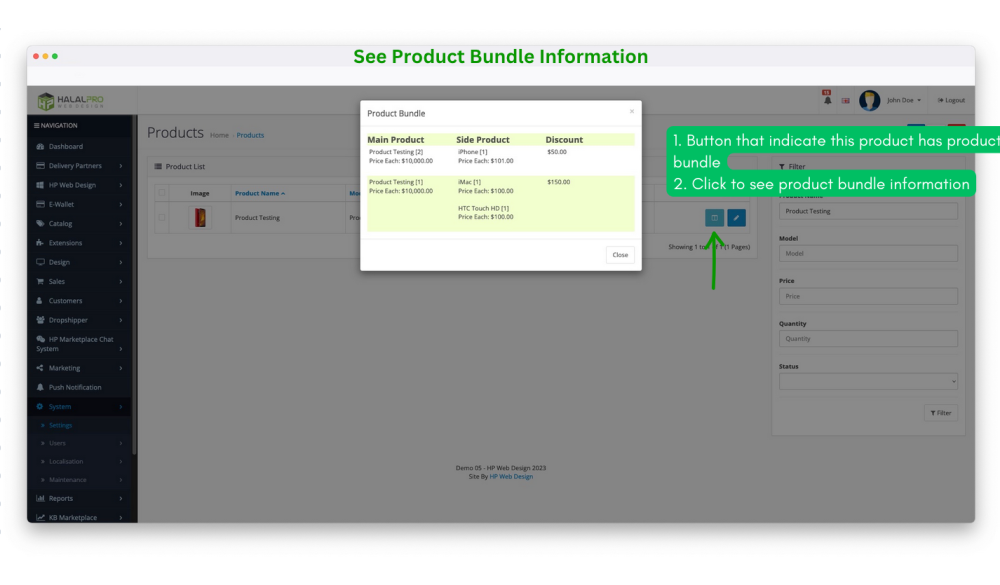Click the Product Testing thumbnail image

pyautogui.click(x=200, y=218)
